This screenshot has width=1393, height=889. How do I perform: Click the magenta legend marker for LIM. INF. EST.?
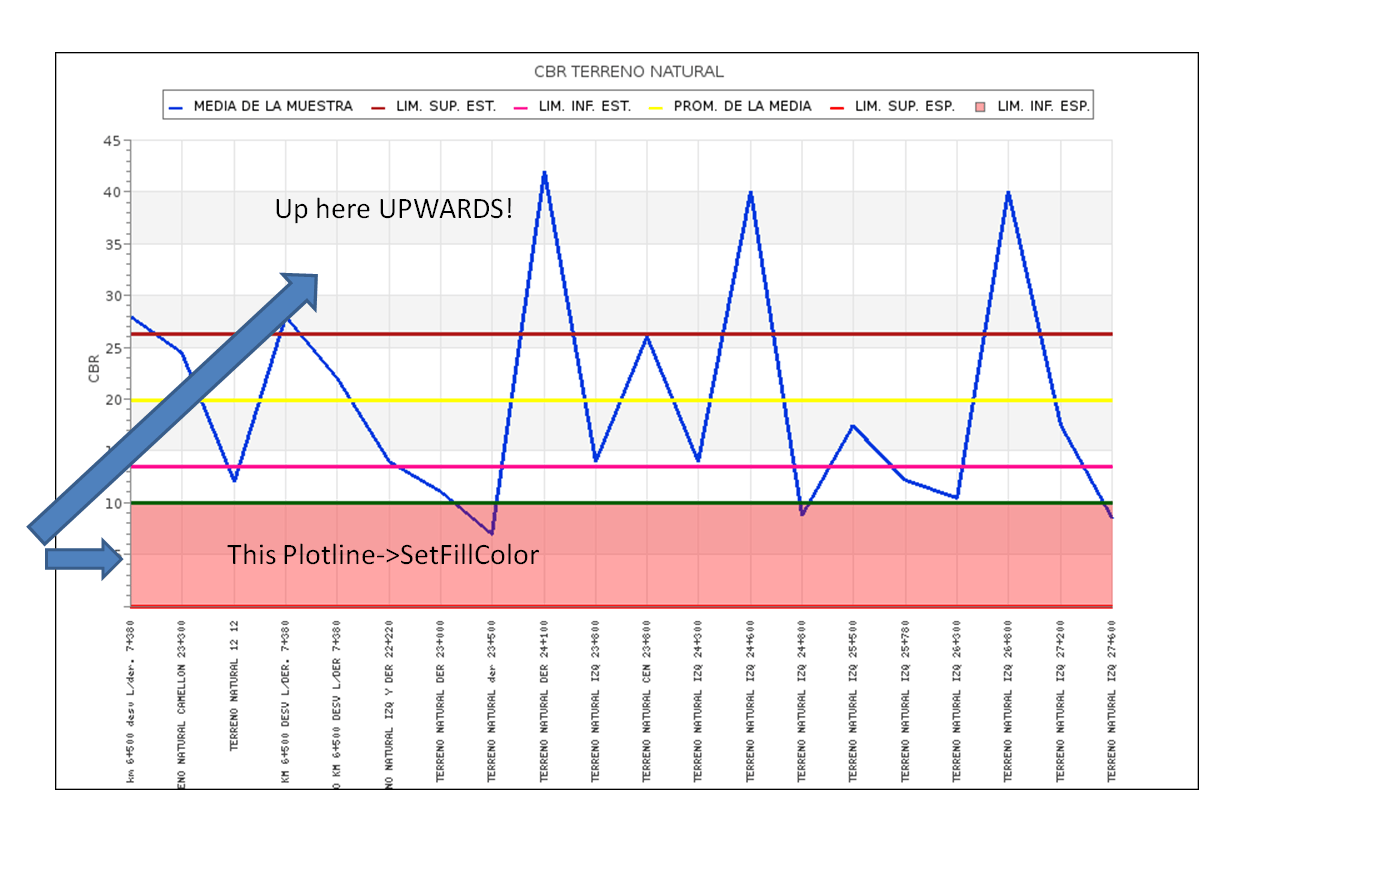(520, 107)
